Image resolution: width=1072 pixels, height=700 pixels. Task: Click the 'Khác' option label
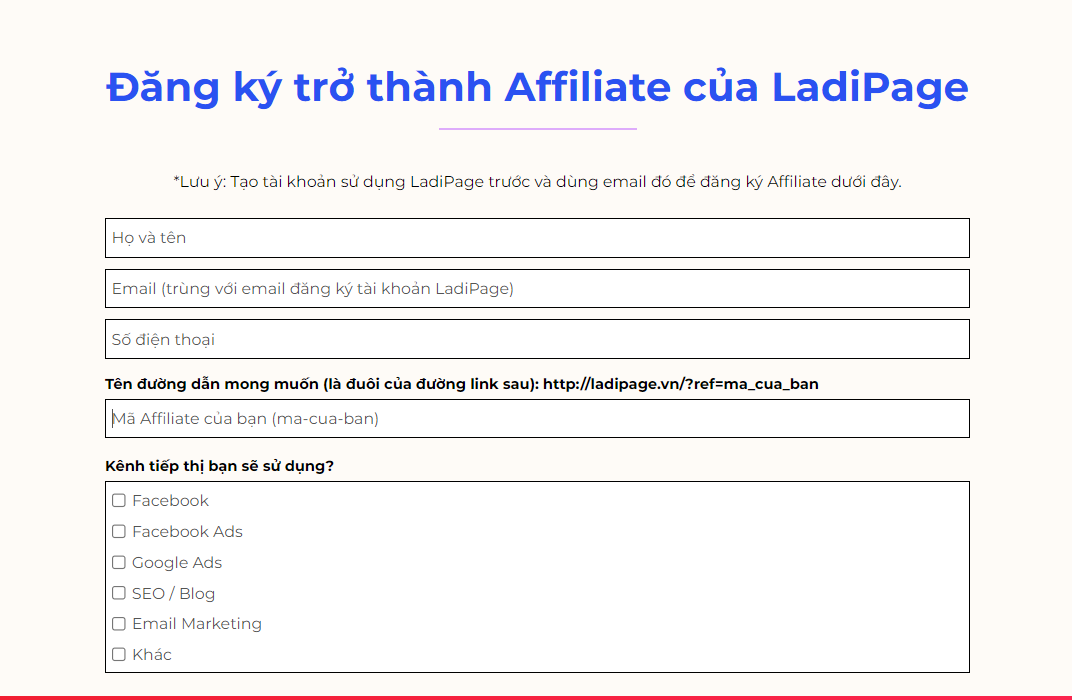(152, 655)
